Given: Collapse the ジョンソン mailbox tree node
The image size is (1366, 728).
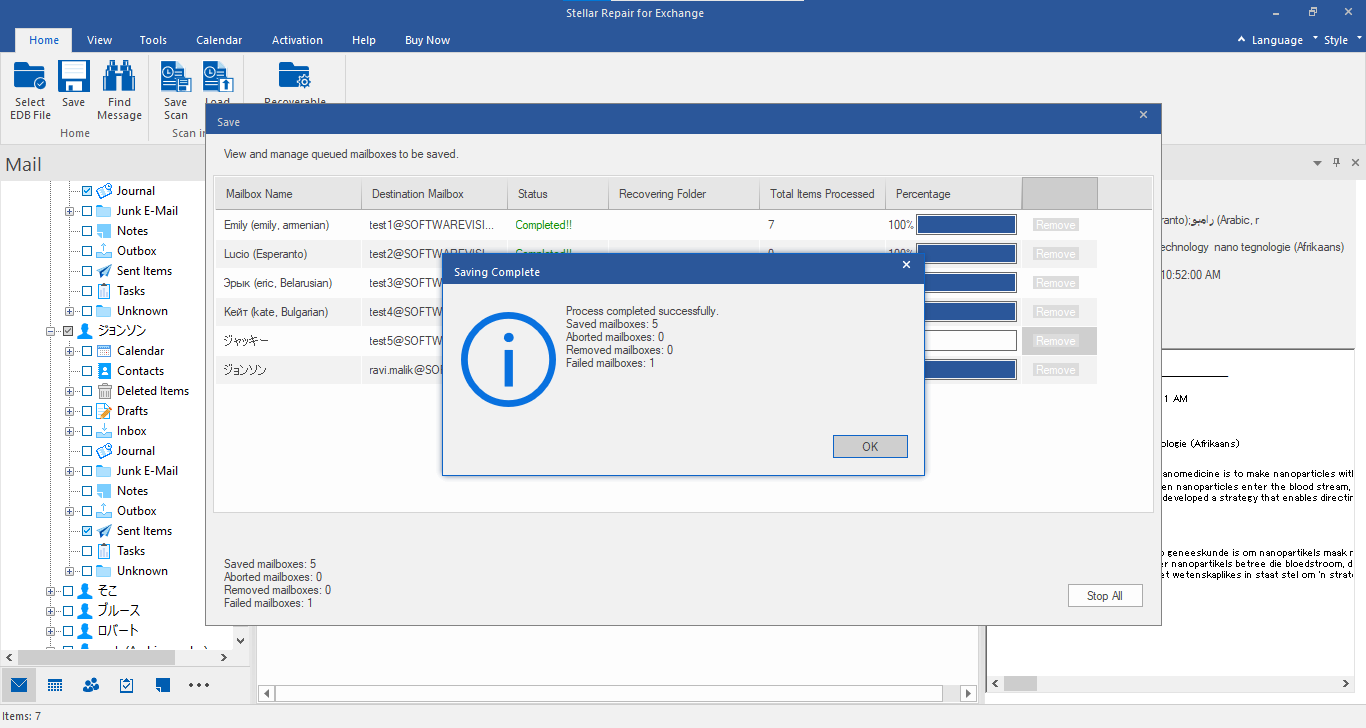Looking at the screenshot, I should click(x=50, y=331).
